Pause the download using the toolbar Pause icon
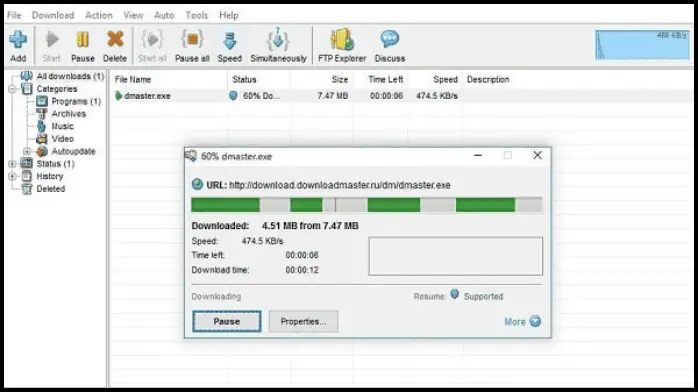698x392 pixels. click(x=83, y=46)
